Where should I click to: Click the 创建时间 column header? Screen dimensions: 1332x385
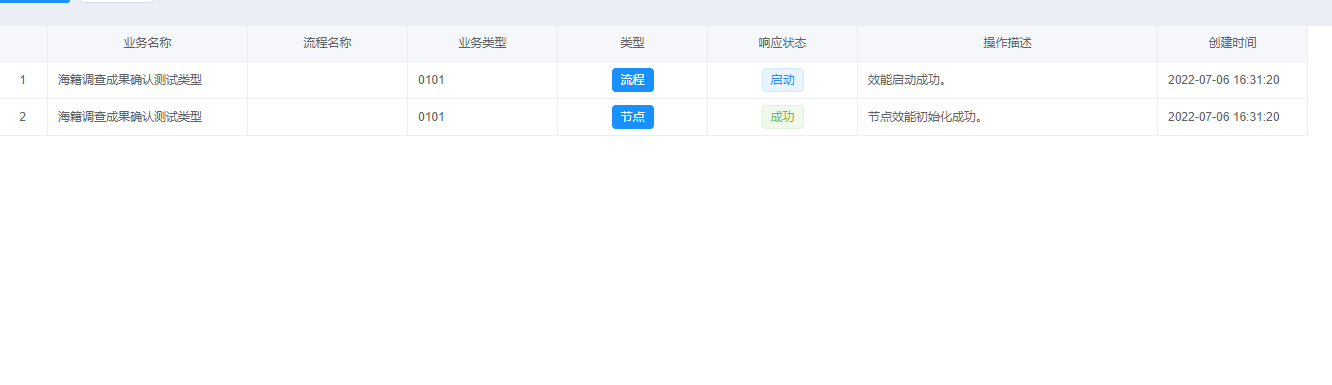[x=1232, y=43]
